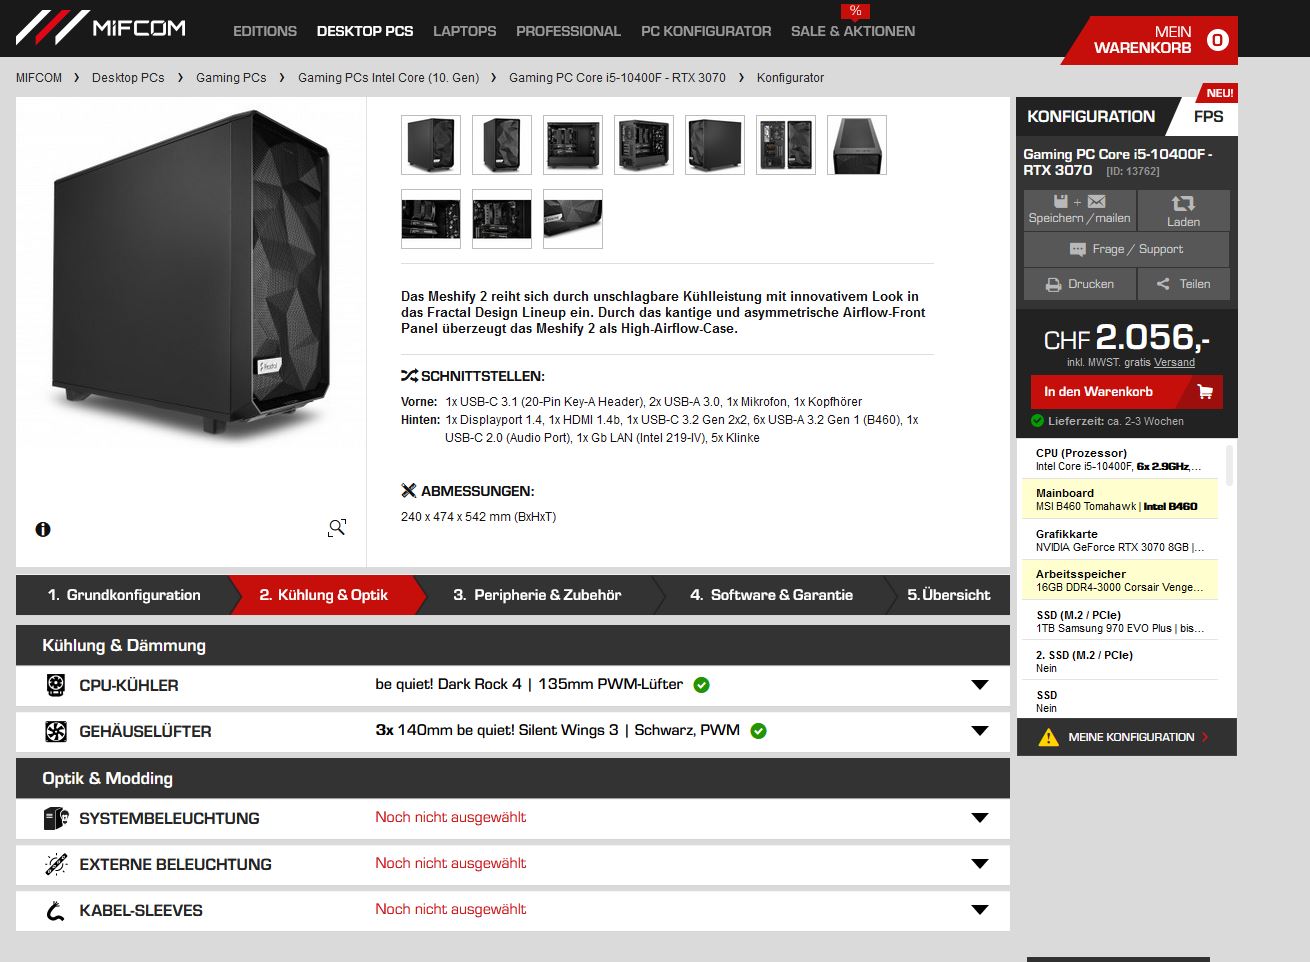Add the PC with In den Warenkorb
The image size is (1310, 962).
[x=1126, y=392]
